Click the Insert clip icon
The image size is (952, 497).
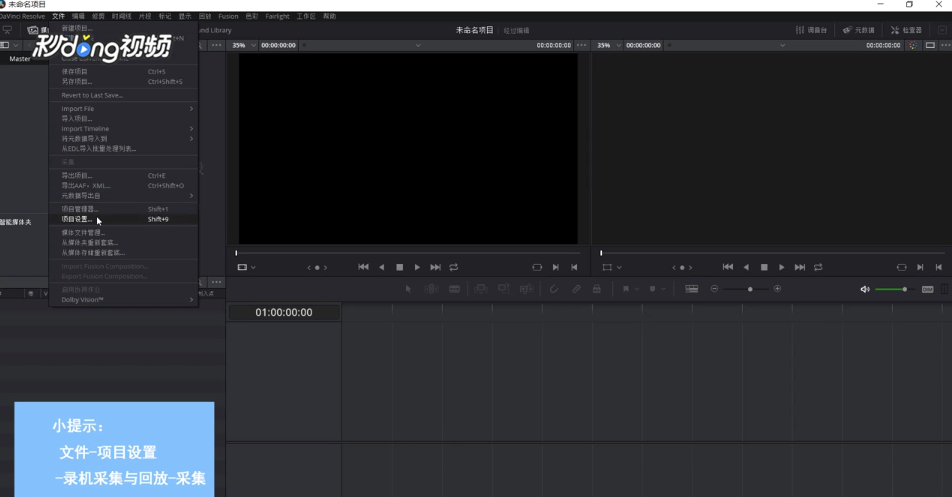pyautogui.click(x=481, y=289)
